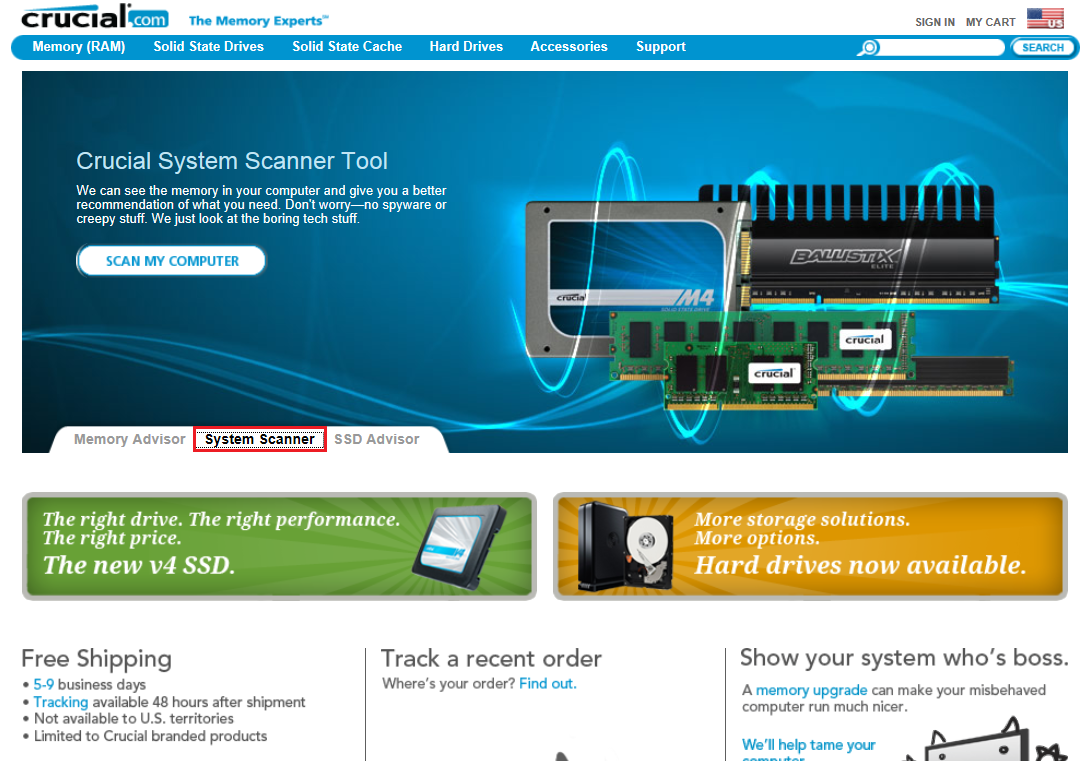Image resolution: width=1085 pixels, height=761 pixels.
Task: Open the Memory (RAM) menu
Action: click(79, 46)
